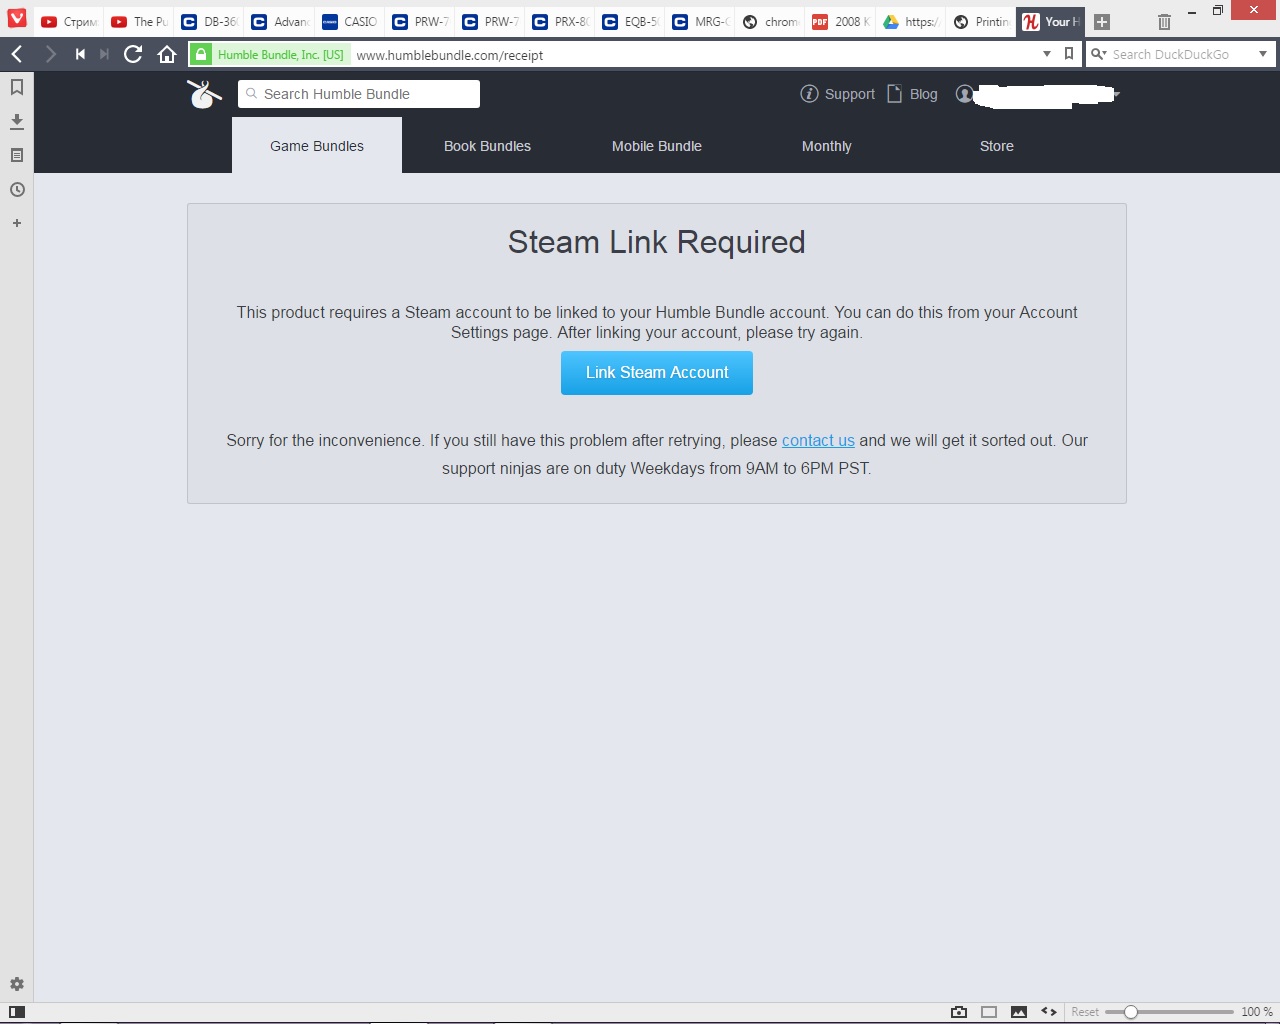Image resolution: width=1280 pixels, height=1024 pixels.
Task: Select the Mobile Bundle tab
Action: [657, 146]
